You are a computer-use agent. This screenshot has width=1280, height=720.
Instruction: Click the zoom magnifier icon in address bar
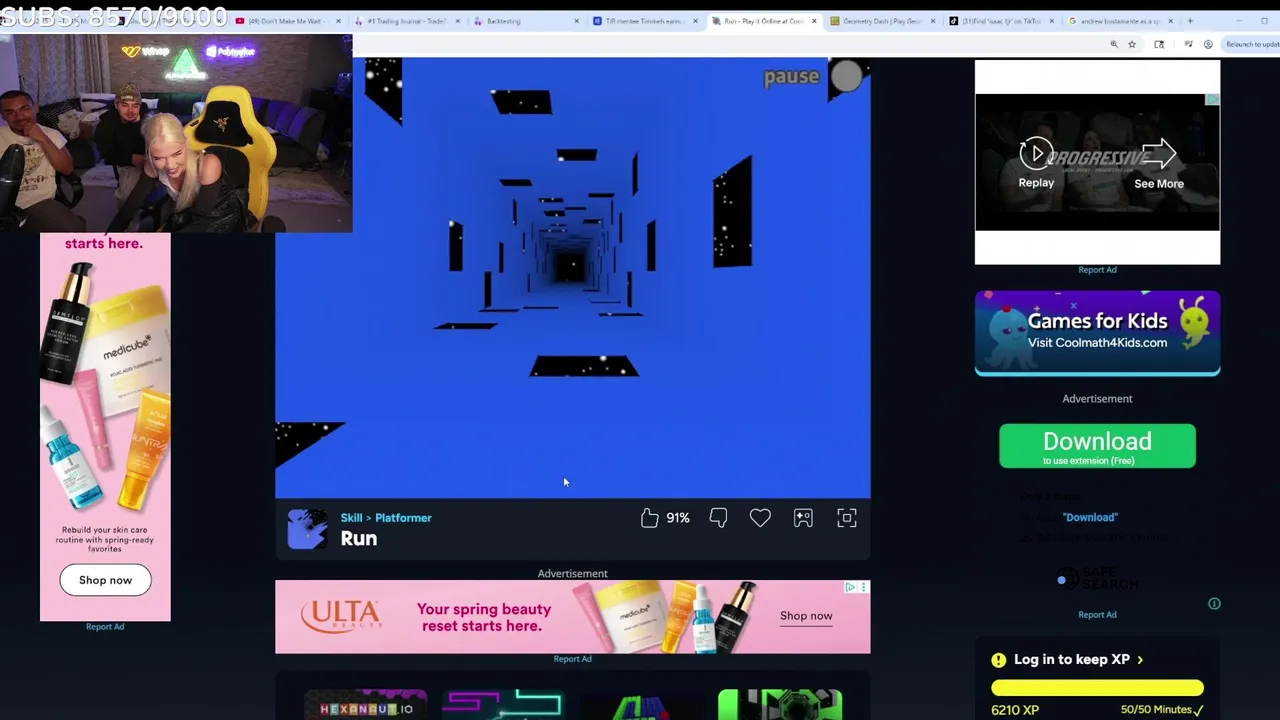click(x=1114, y=44)
